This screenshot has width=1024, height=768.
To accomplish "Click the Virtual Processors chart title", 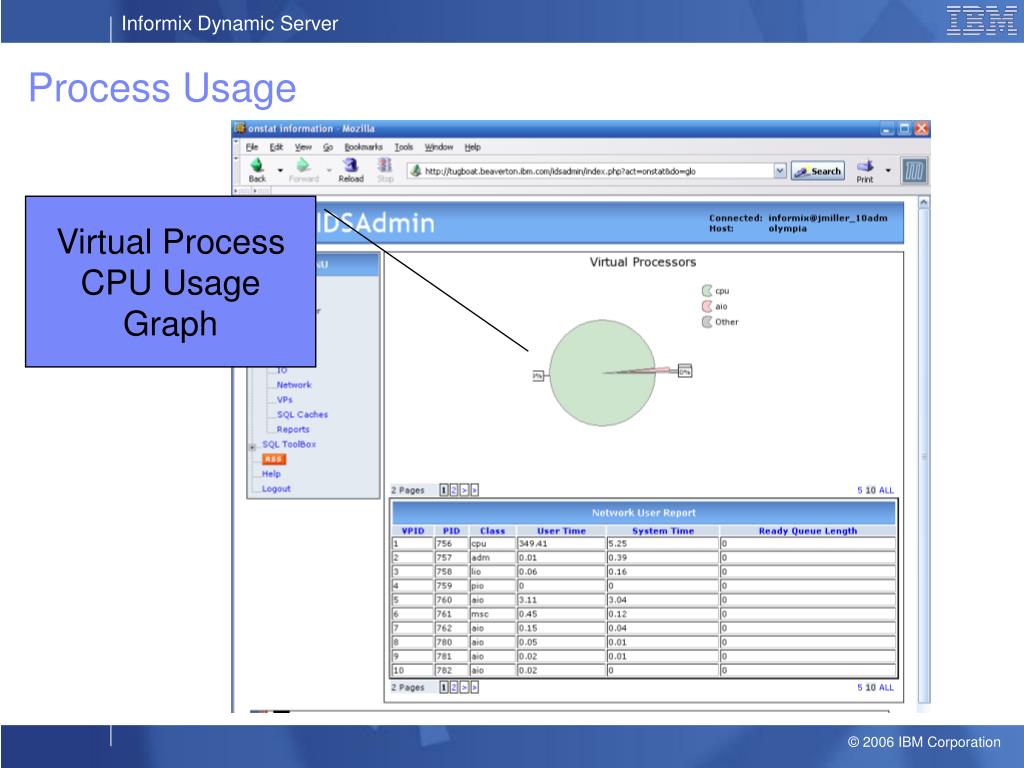I will 643,262.
